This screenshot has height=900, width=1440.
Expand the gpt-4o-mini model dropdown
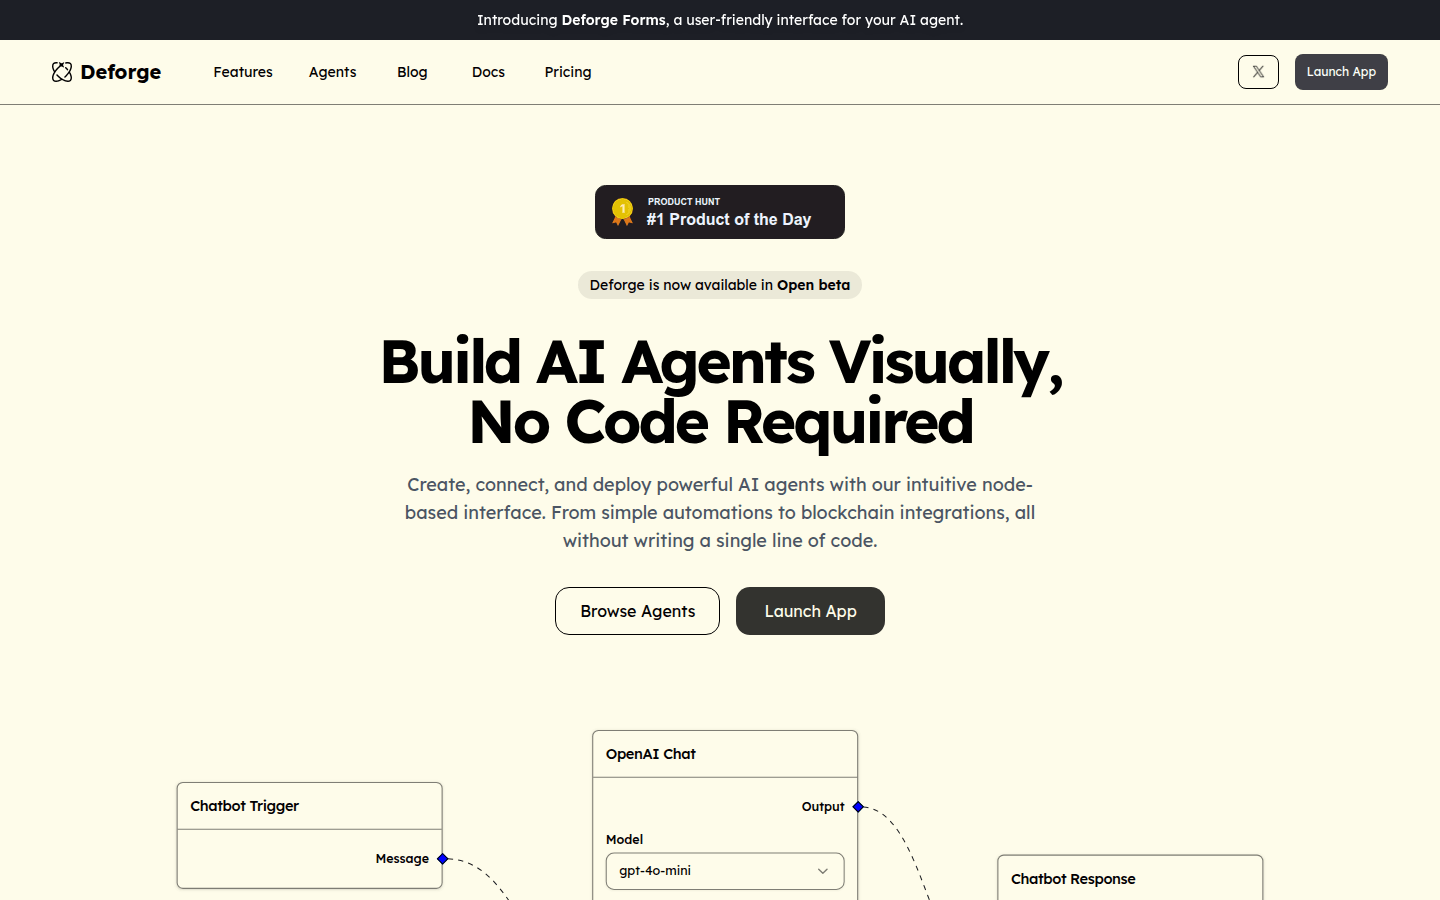724,871
